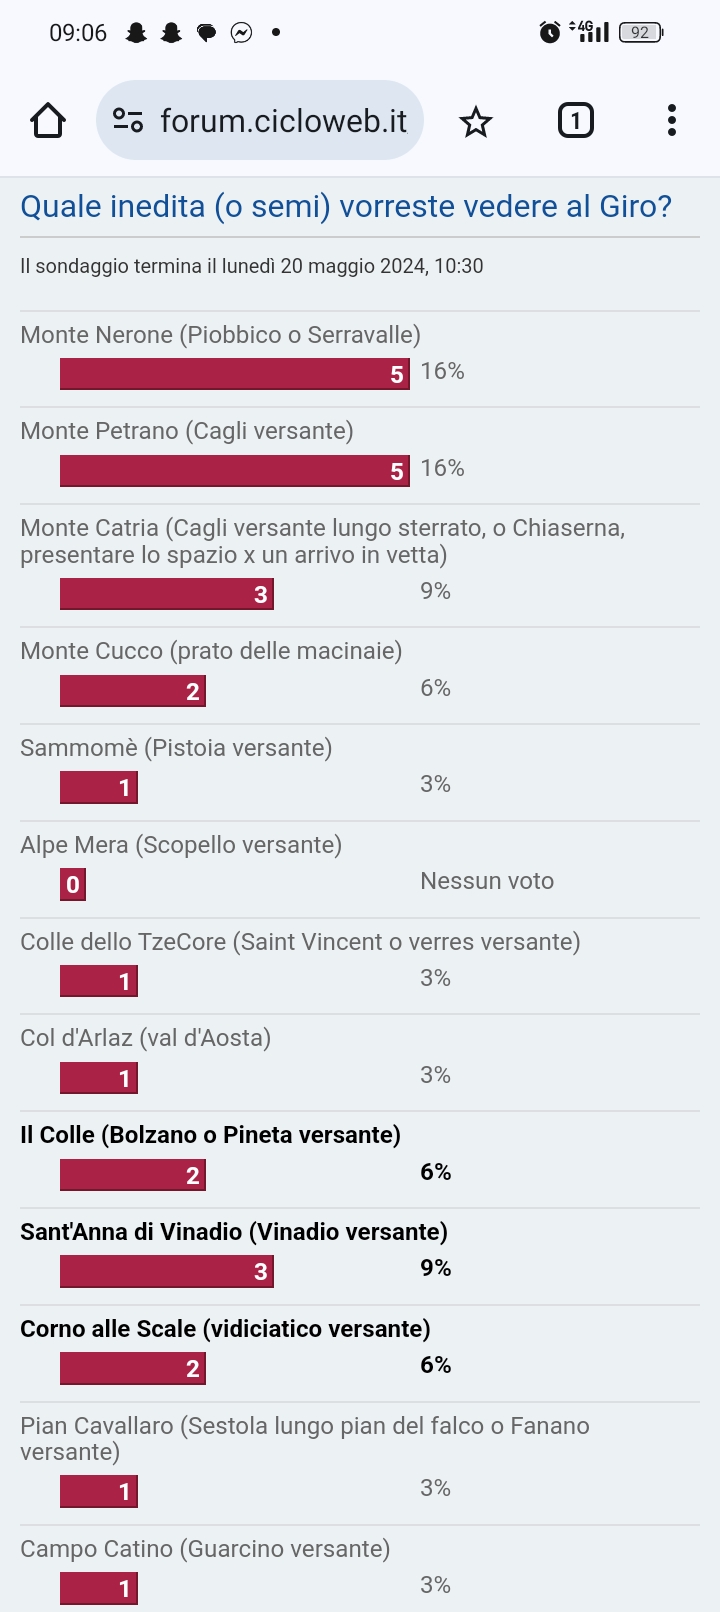720x1612 pixels.
Task: Tap the Messenger notification icon
Action: (x=241, y=33)
